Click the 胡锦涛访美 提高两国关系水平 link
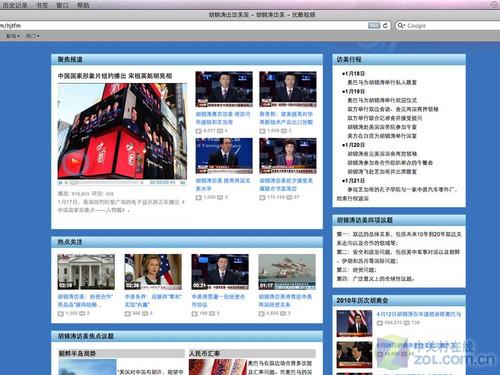Image resolution: width=500 pixels, height=375 pixels. (223, 184)
